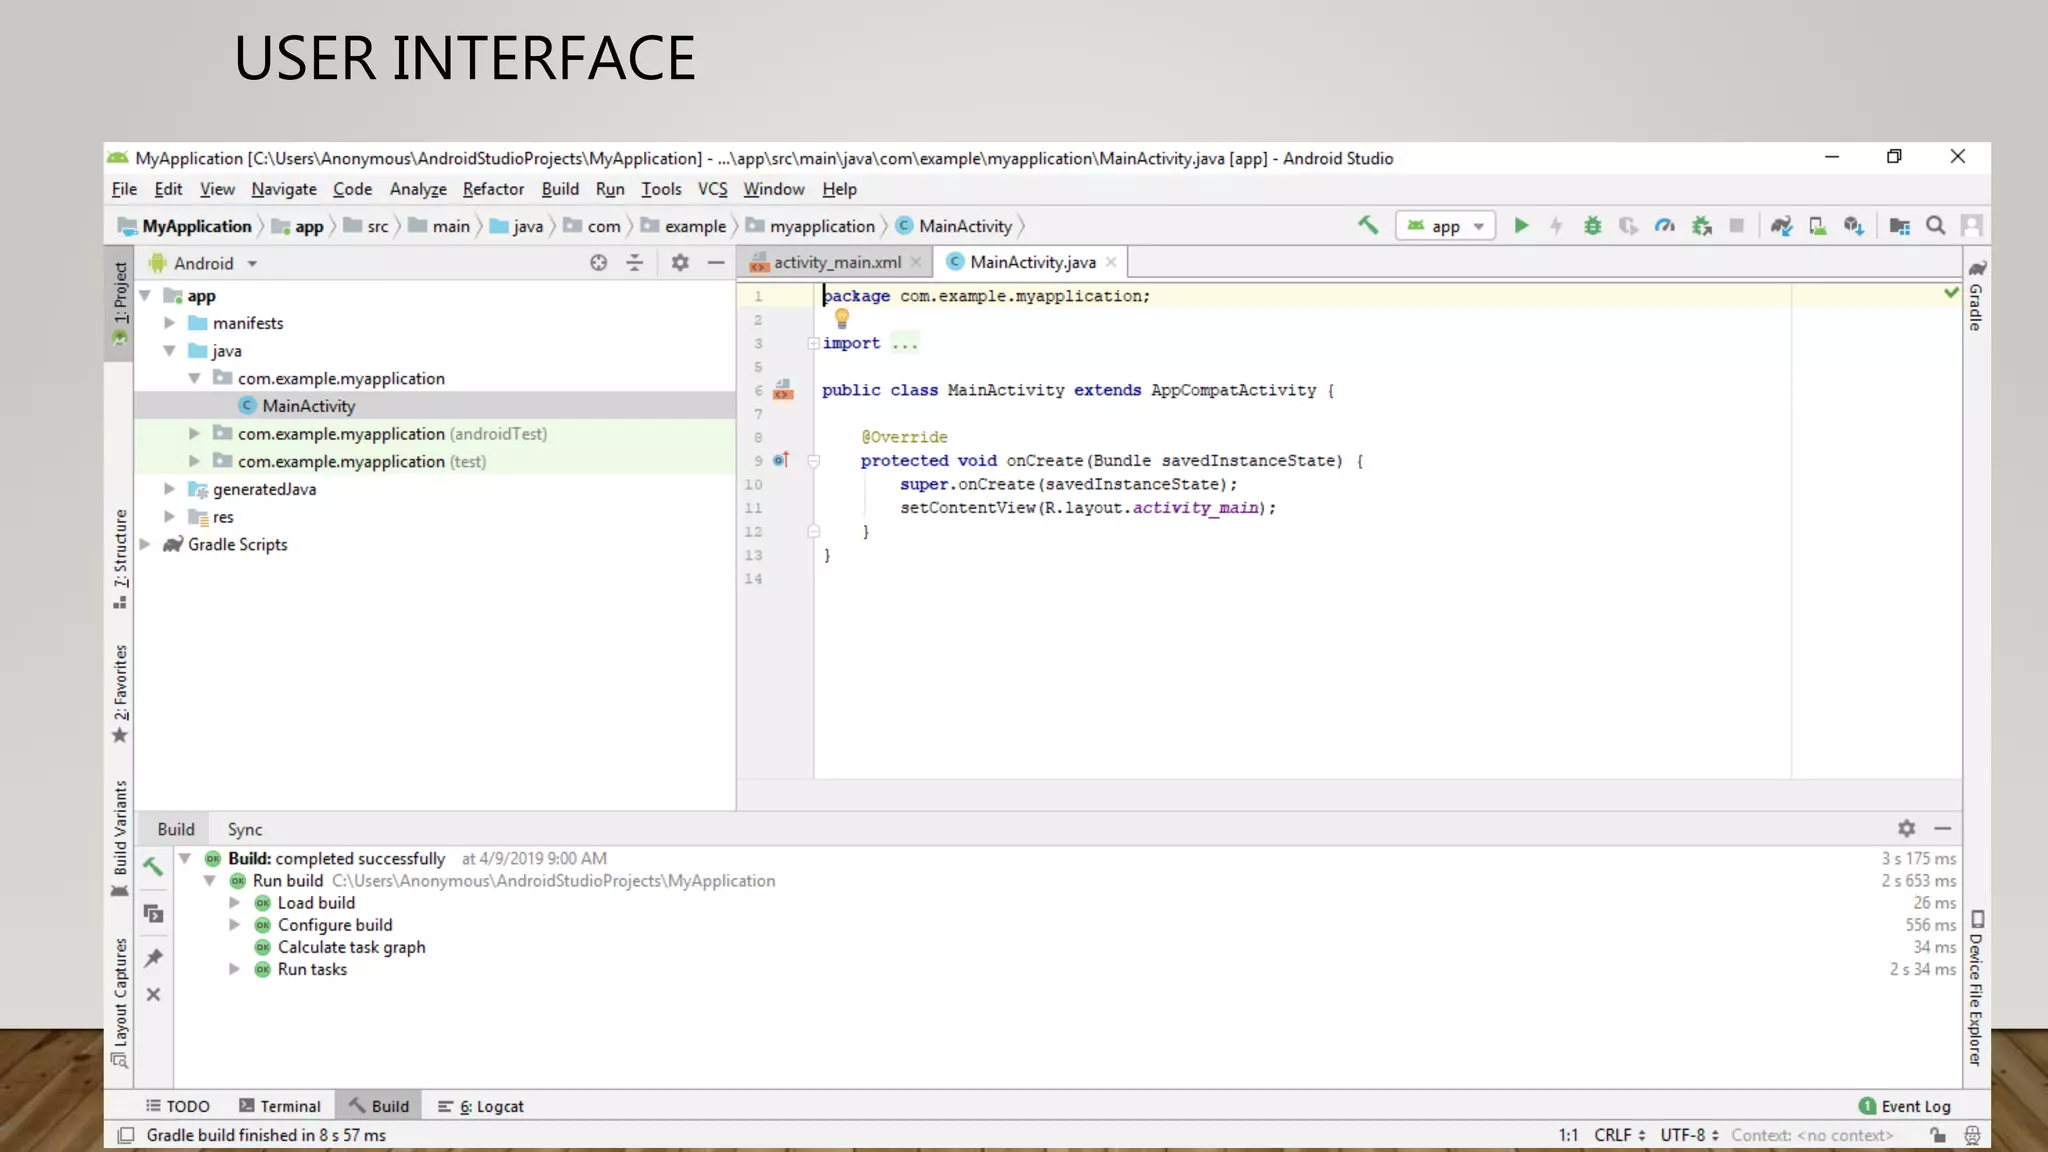Click the Collapse All icon in Project panel

coord(634,263)
